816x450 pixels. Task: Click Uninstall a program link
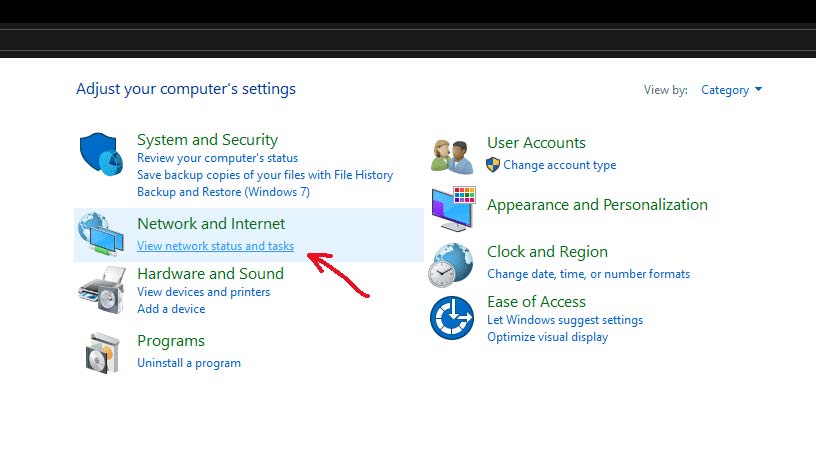189,363
